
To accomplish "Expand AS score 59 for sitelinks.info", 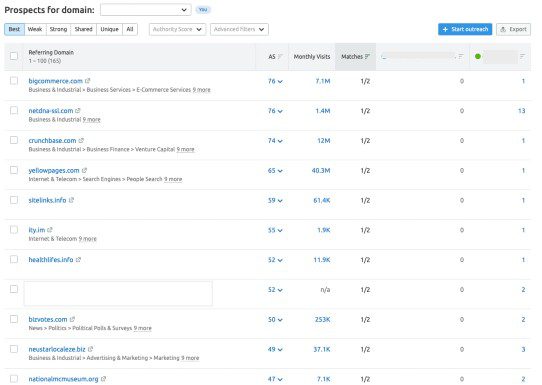I will click(275, 200).
